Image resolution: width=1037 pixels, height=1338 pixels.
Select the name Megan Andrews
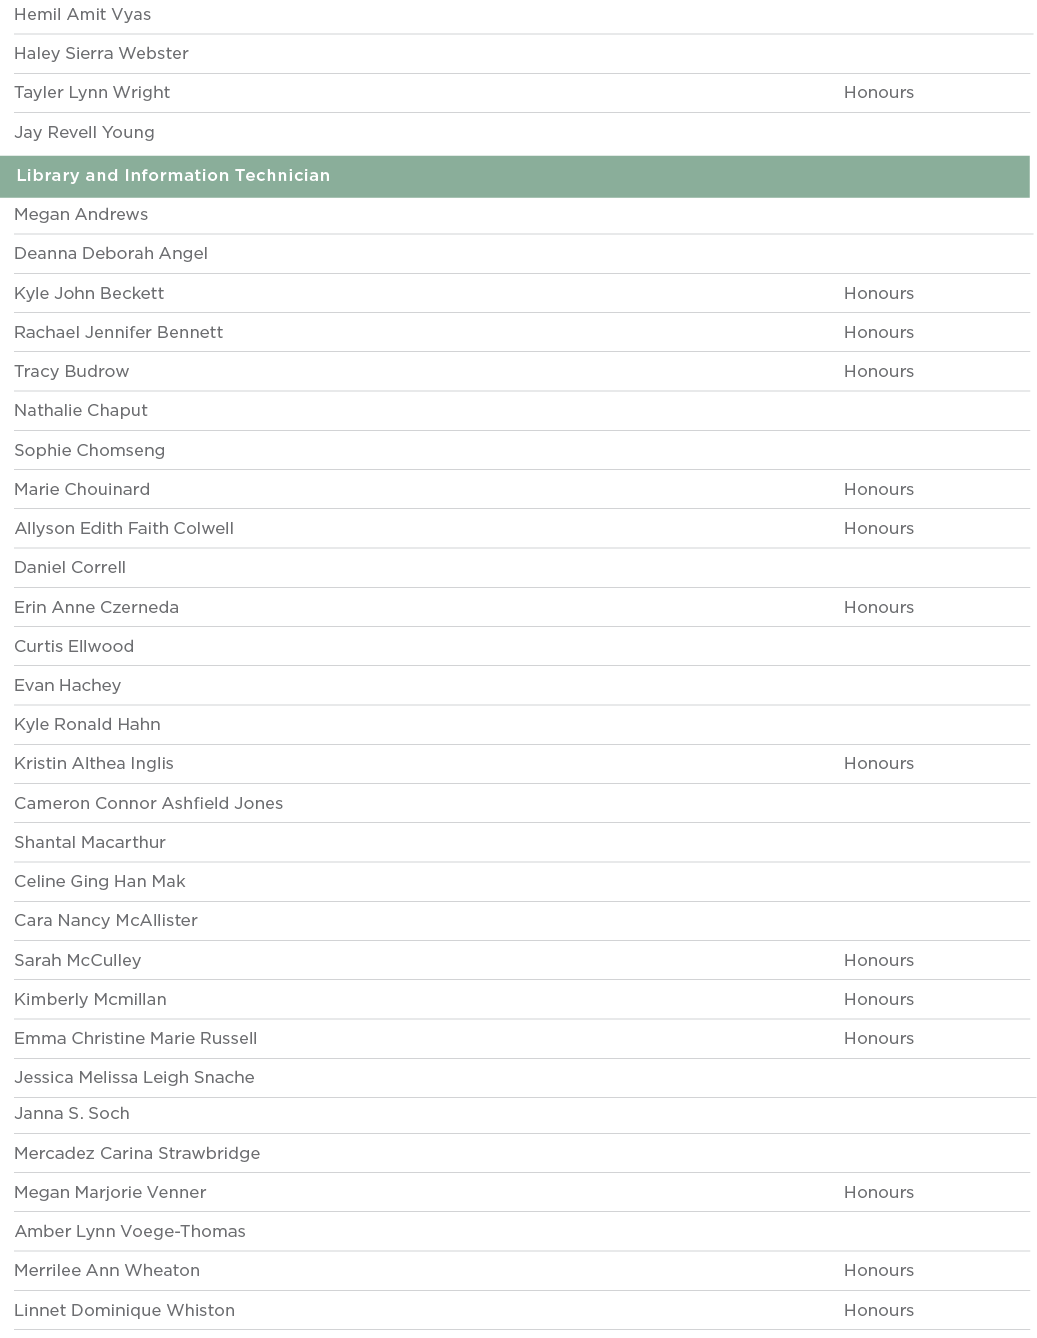pyautogui.click(x=81, y=215)
